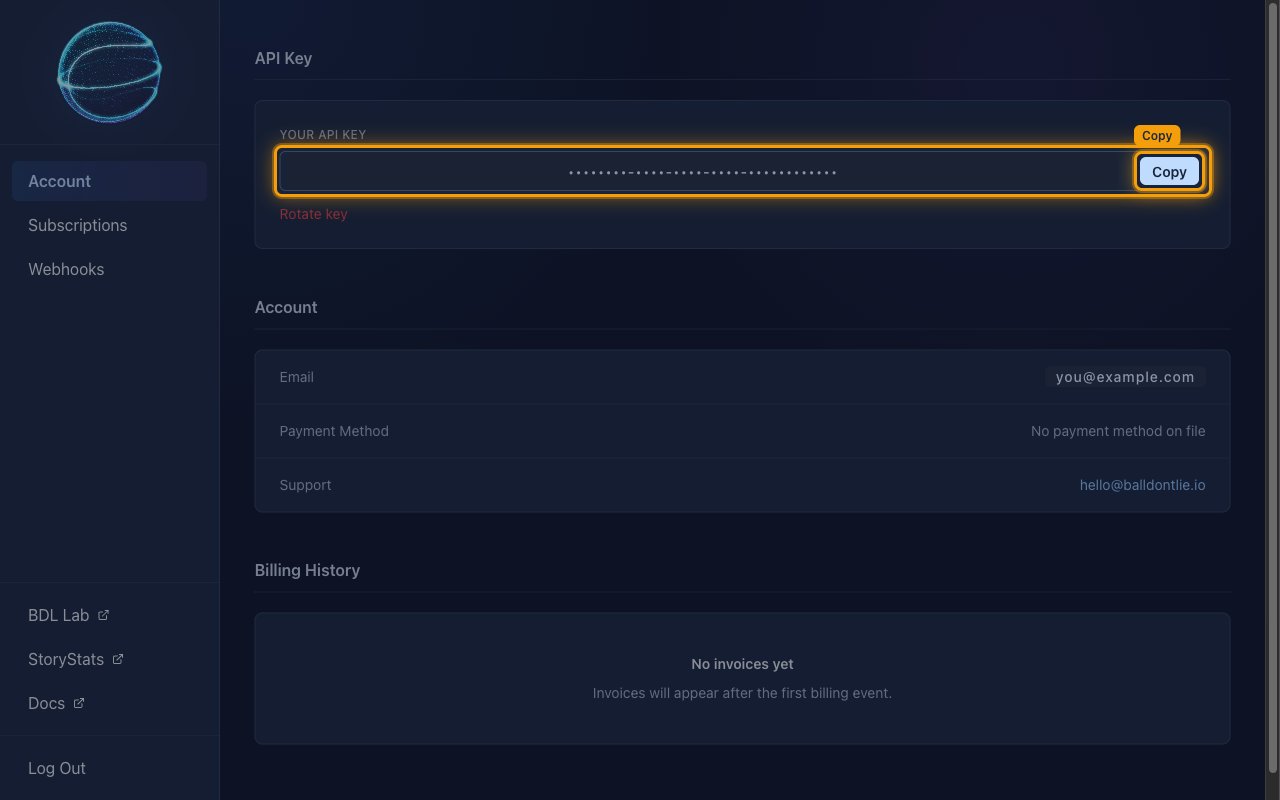
Task: Click the external-link icon beside Docs
Action: coord(79,703)
